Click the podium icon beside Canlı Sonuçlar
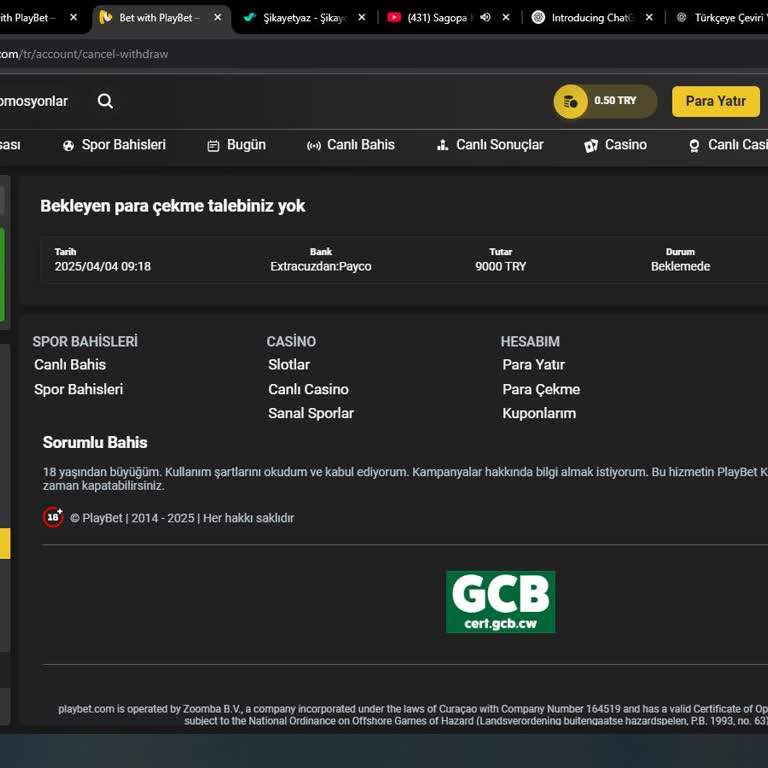The image size is (768, 768). click(442, 145)
